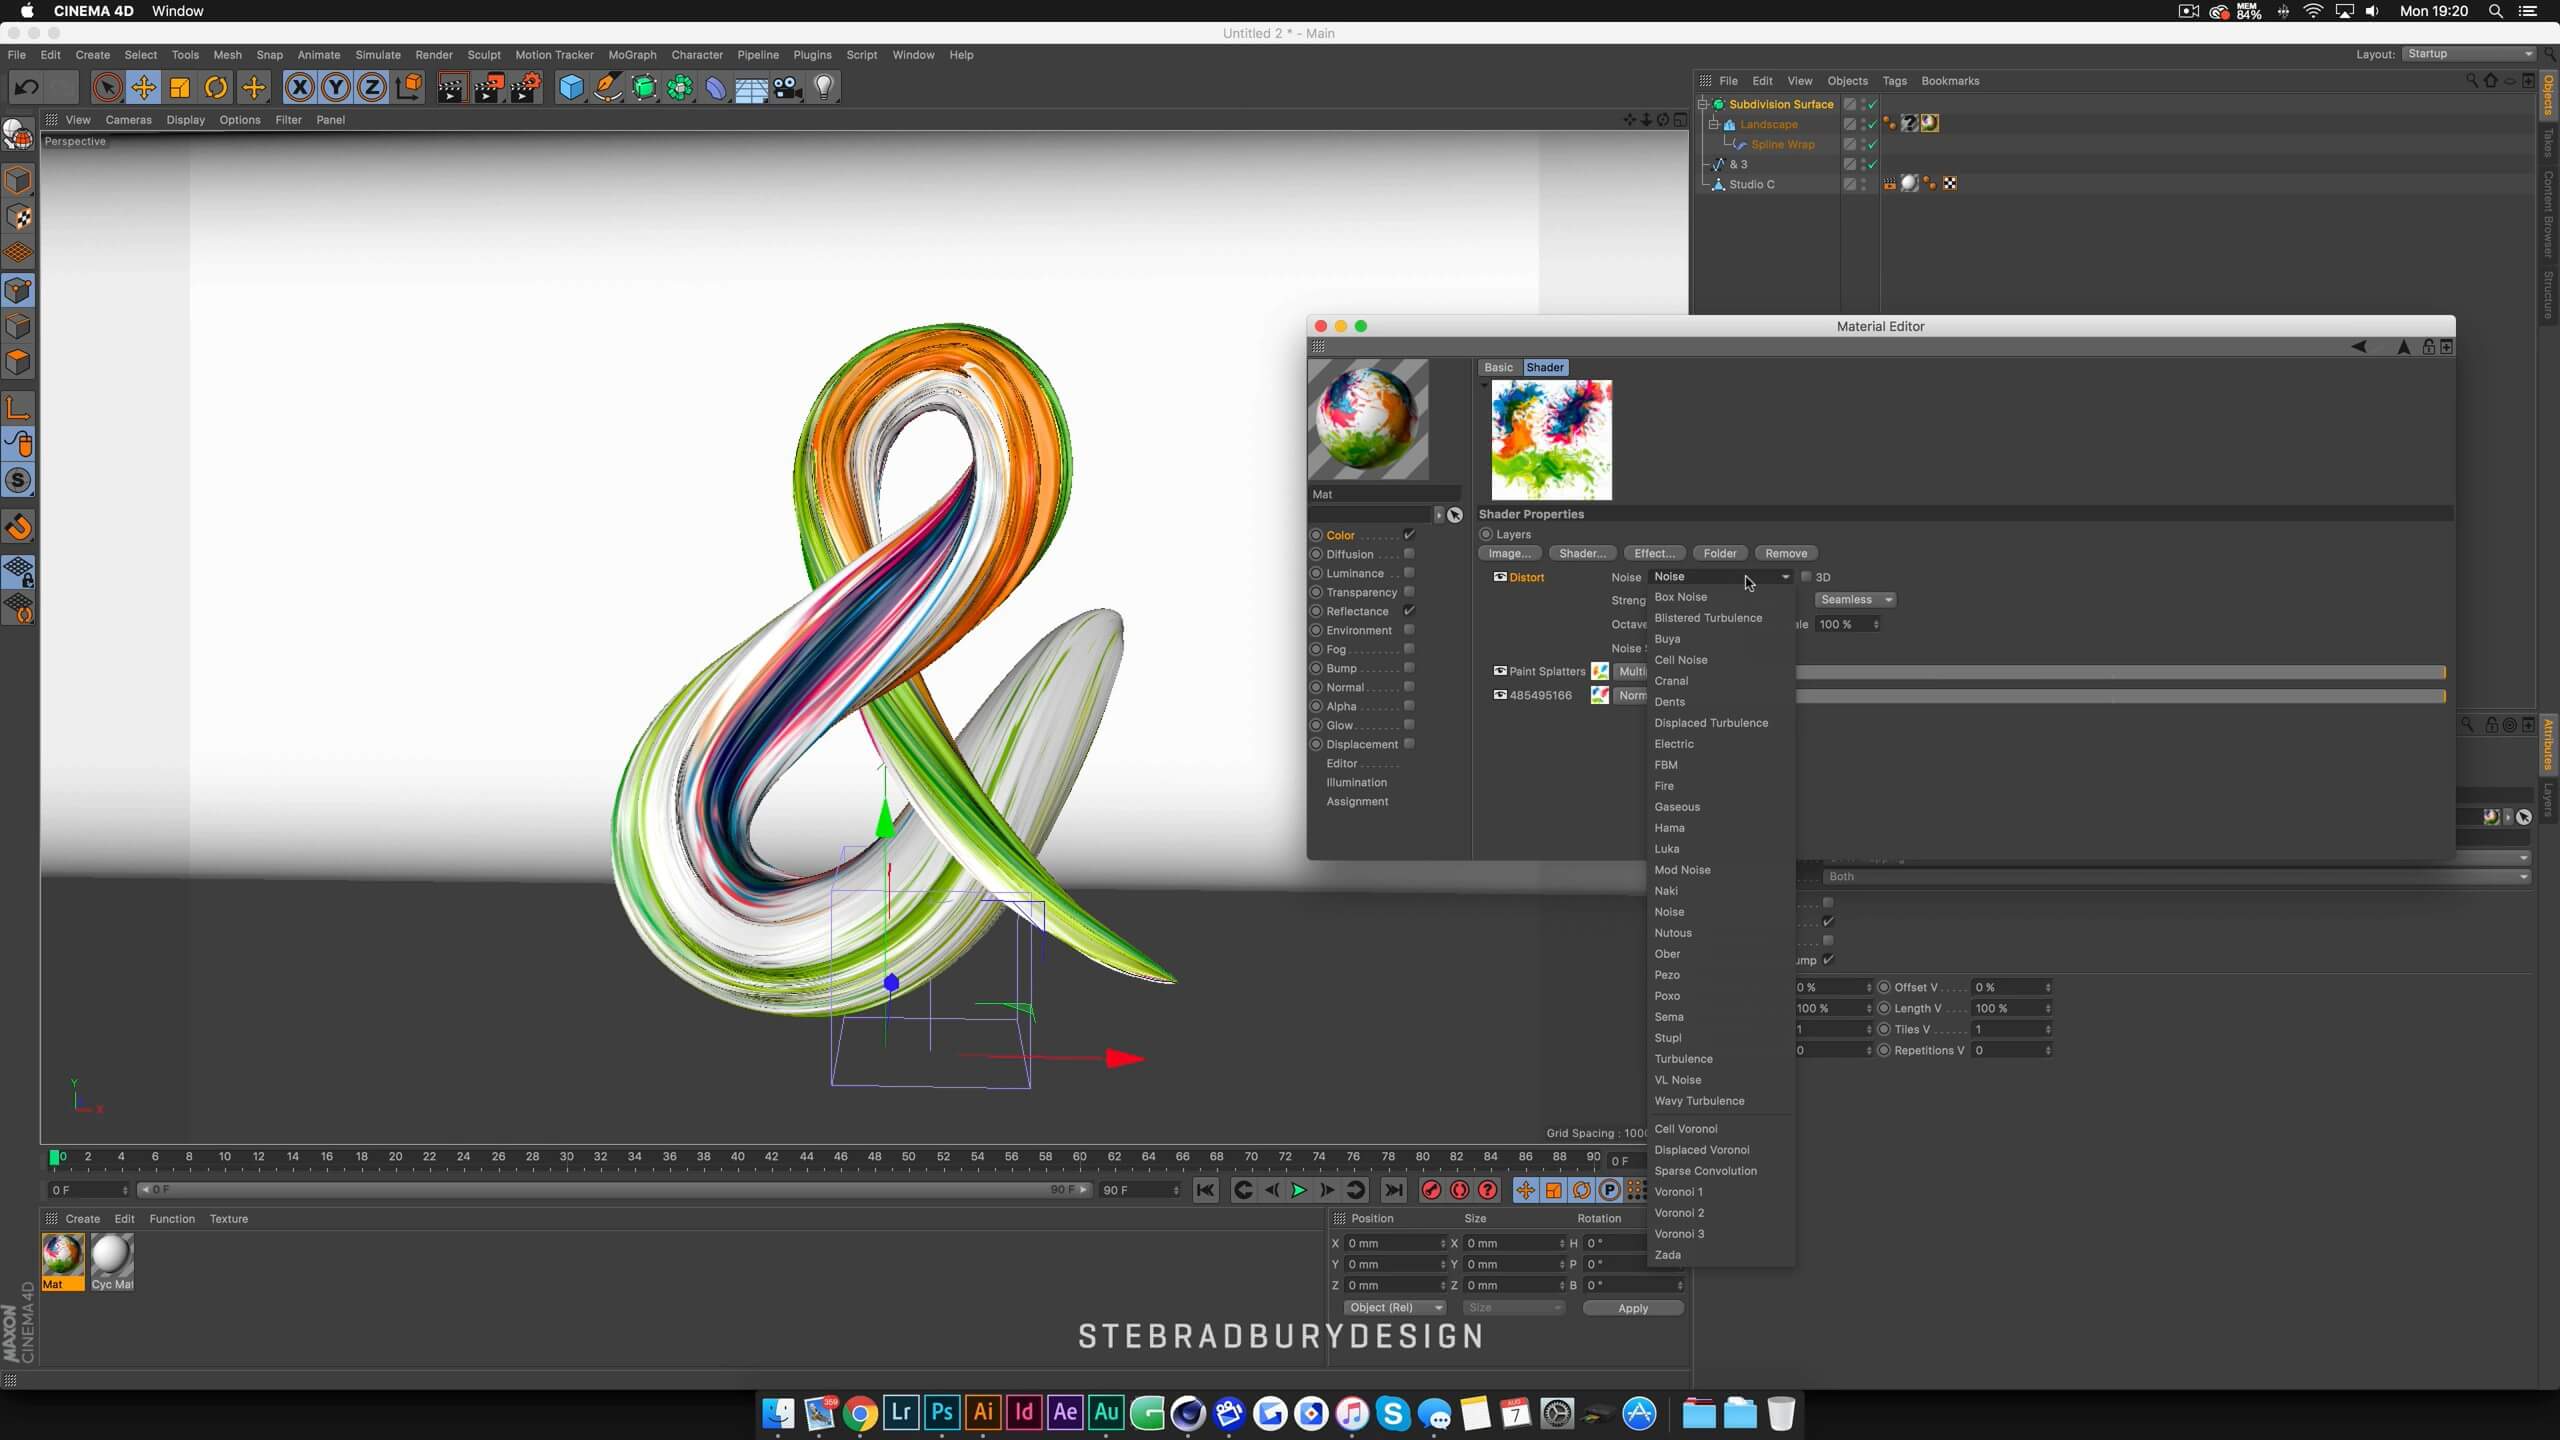Click the Paint Splatters layer opacity slider
This screenshot has height=1440, width=2560.
pos(2120,672)
